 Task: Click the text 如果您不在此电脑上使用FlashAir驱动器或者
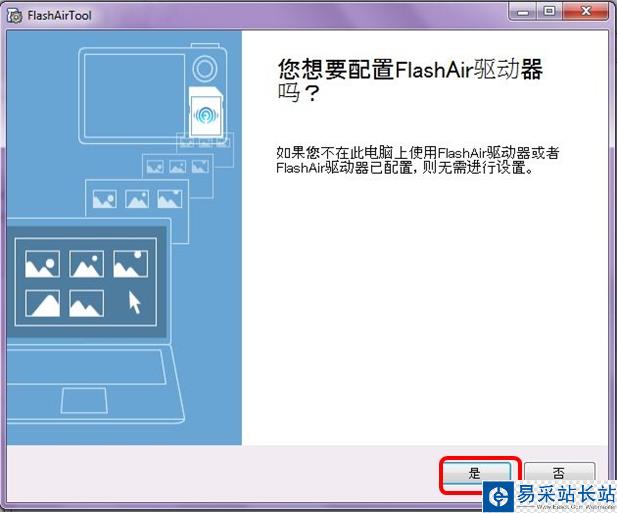point(417,152)
